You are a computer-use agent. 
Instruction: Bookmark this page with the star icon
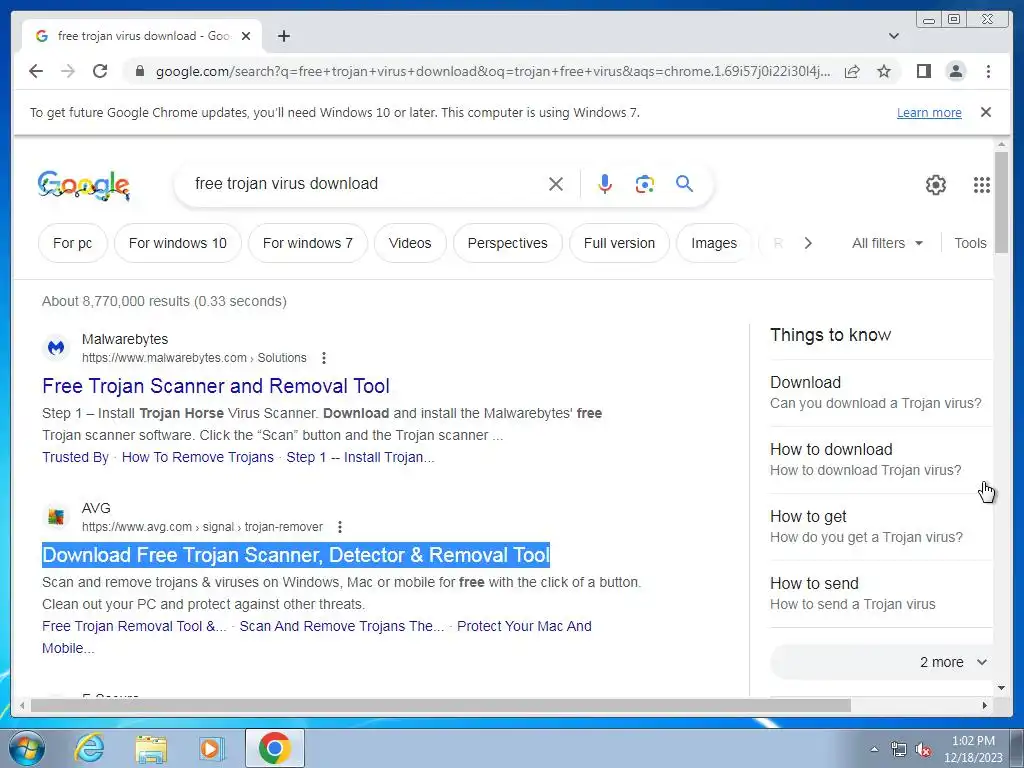(x=884, y=71)
